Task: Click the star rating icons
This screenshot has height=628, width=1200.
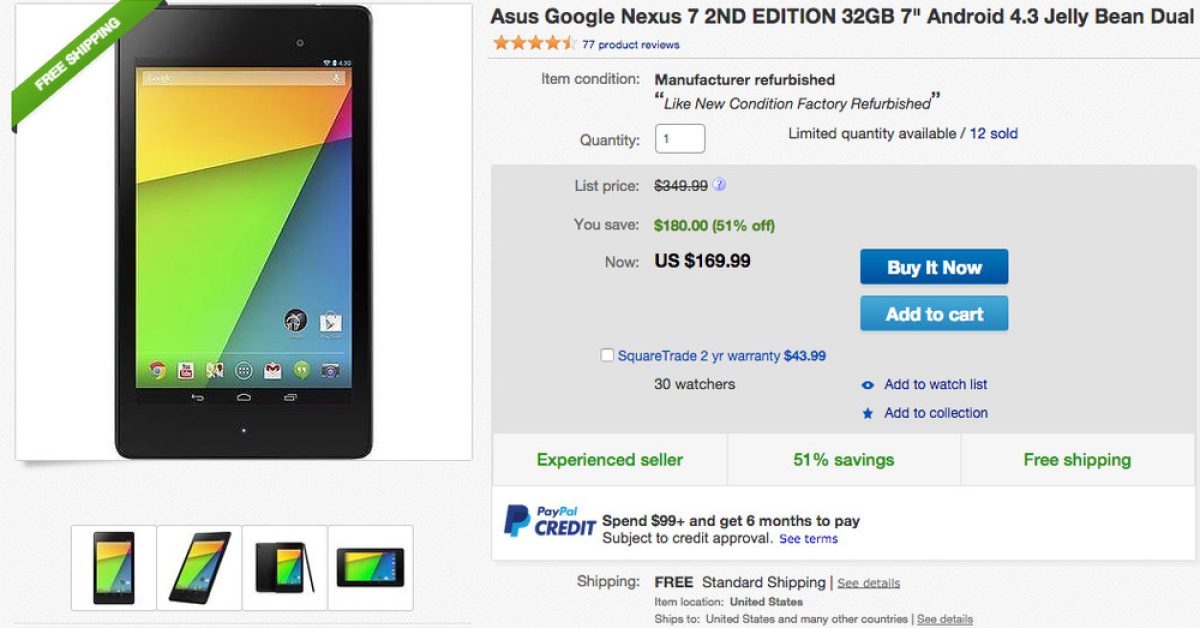Action: click(534, 44)
